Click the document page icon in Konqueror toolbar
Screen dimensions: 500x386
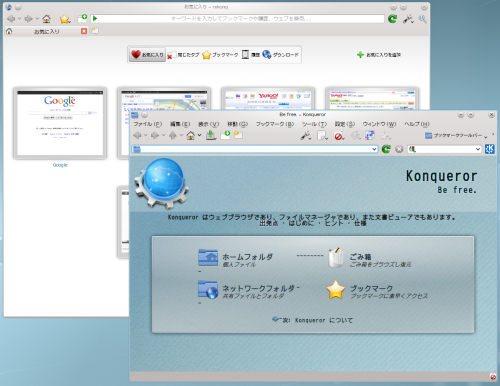322,135
